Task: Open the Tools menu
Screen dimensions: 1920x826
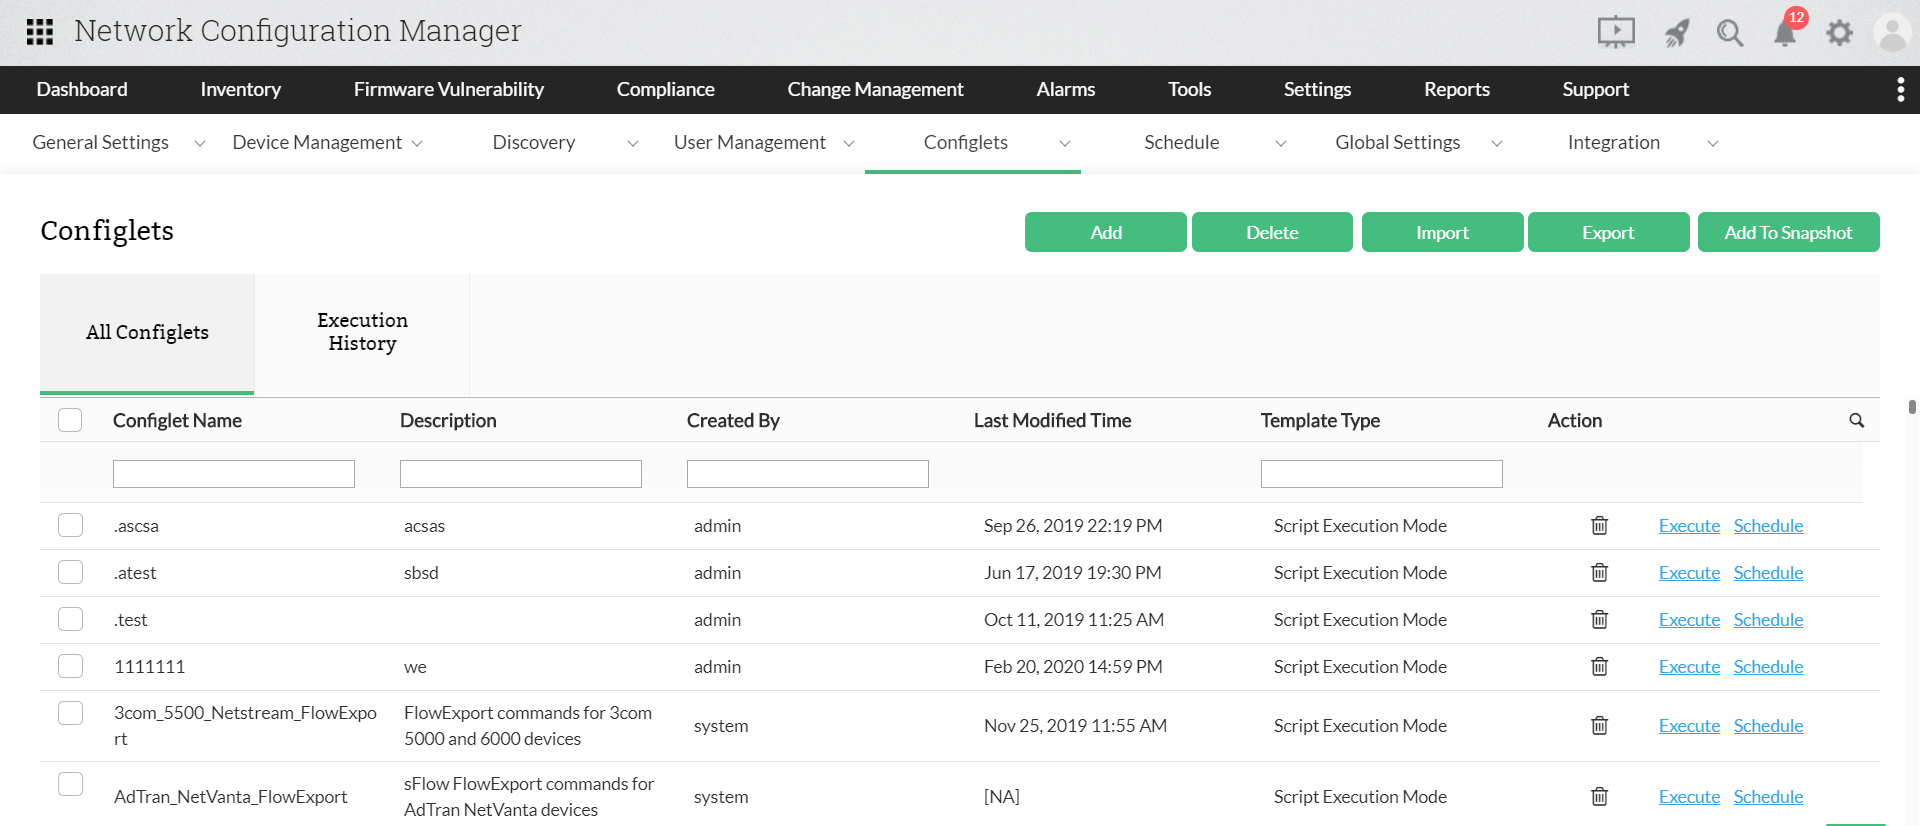Action: [1189, 89]
